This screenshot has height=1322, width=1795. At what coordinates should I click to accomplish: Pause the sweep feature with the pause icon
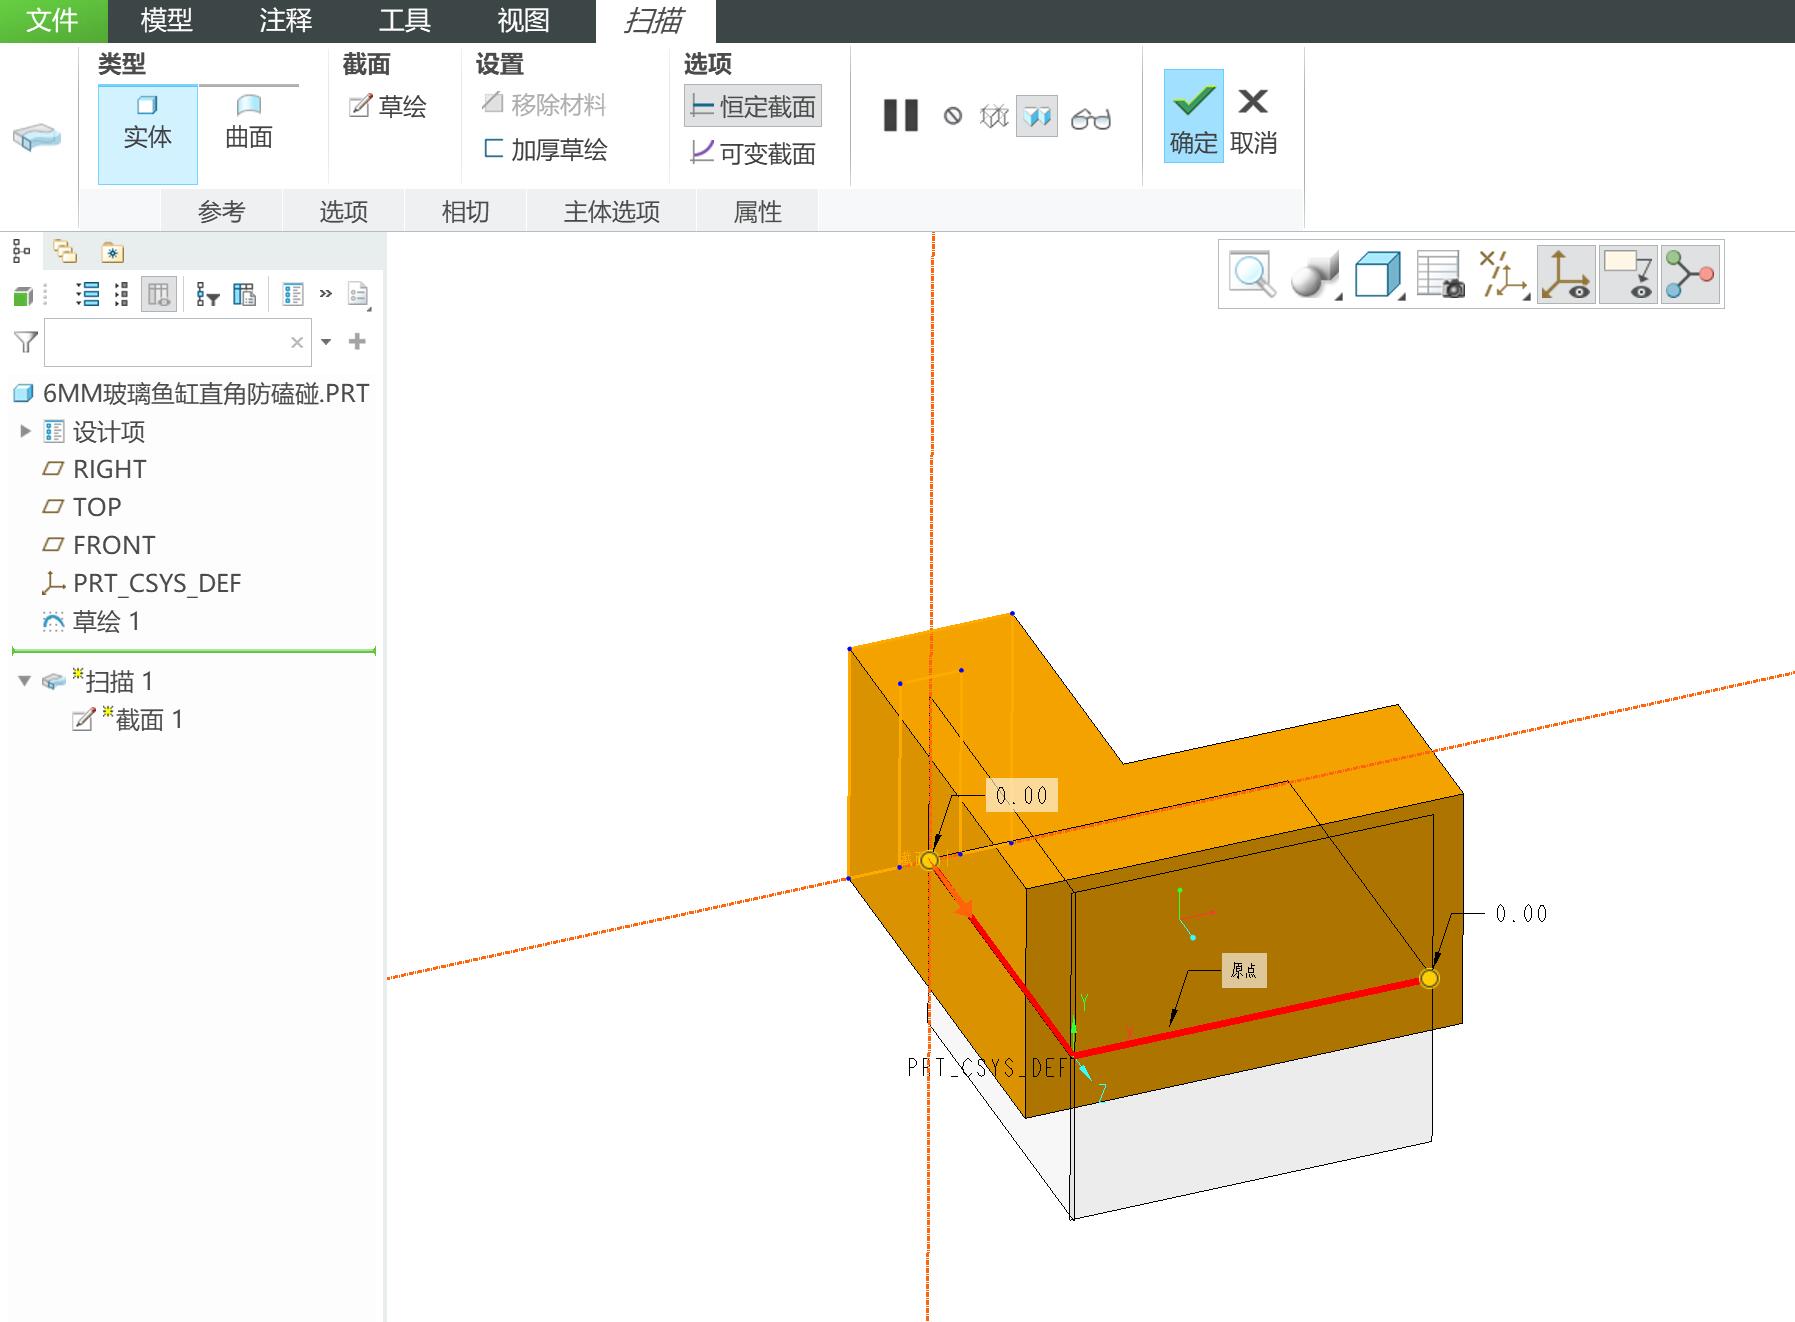pos(900,116)
